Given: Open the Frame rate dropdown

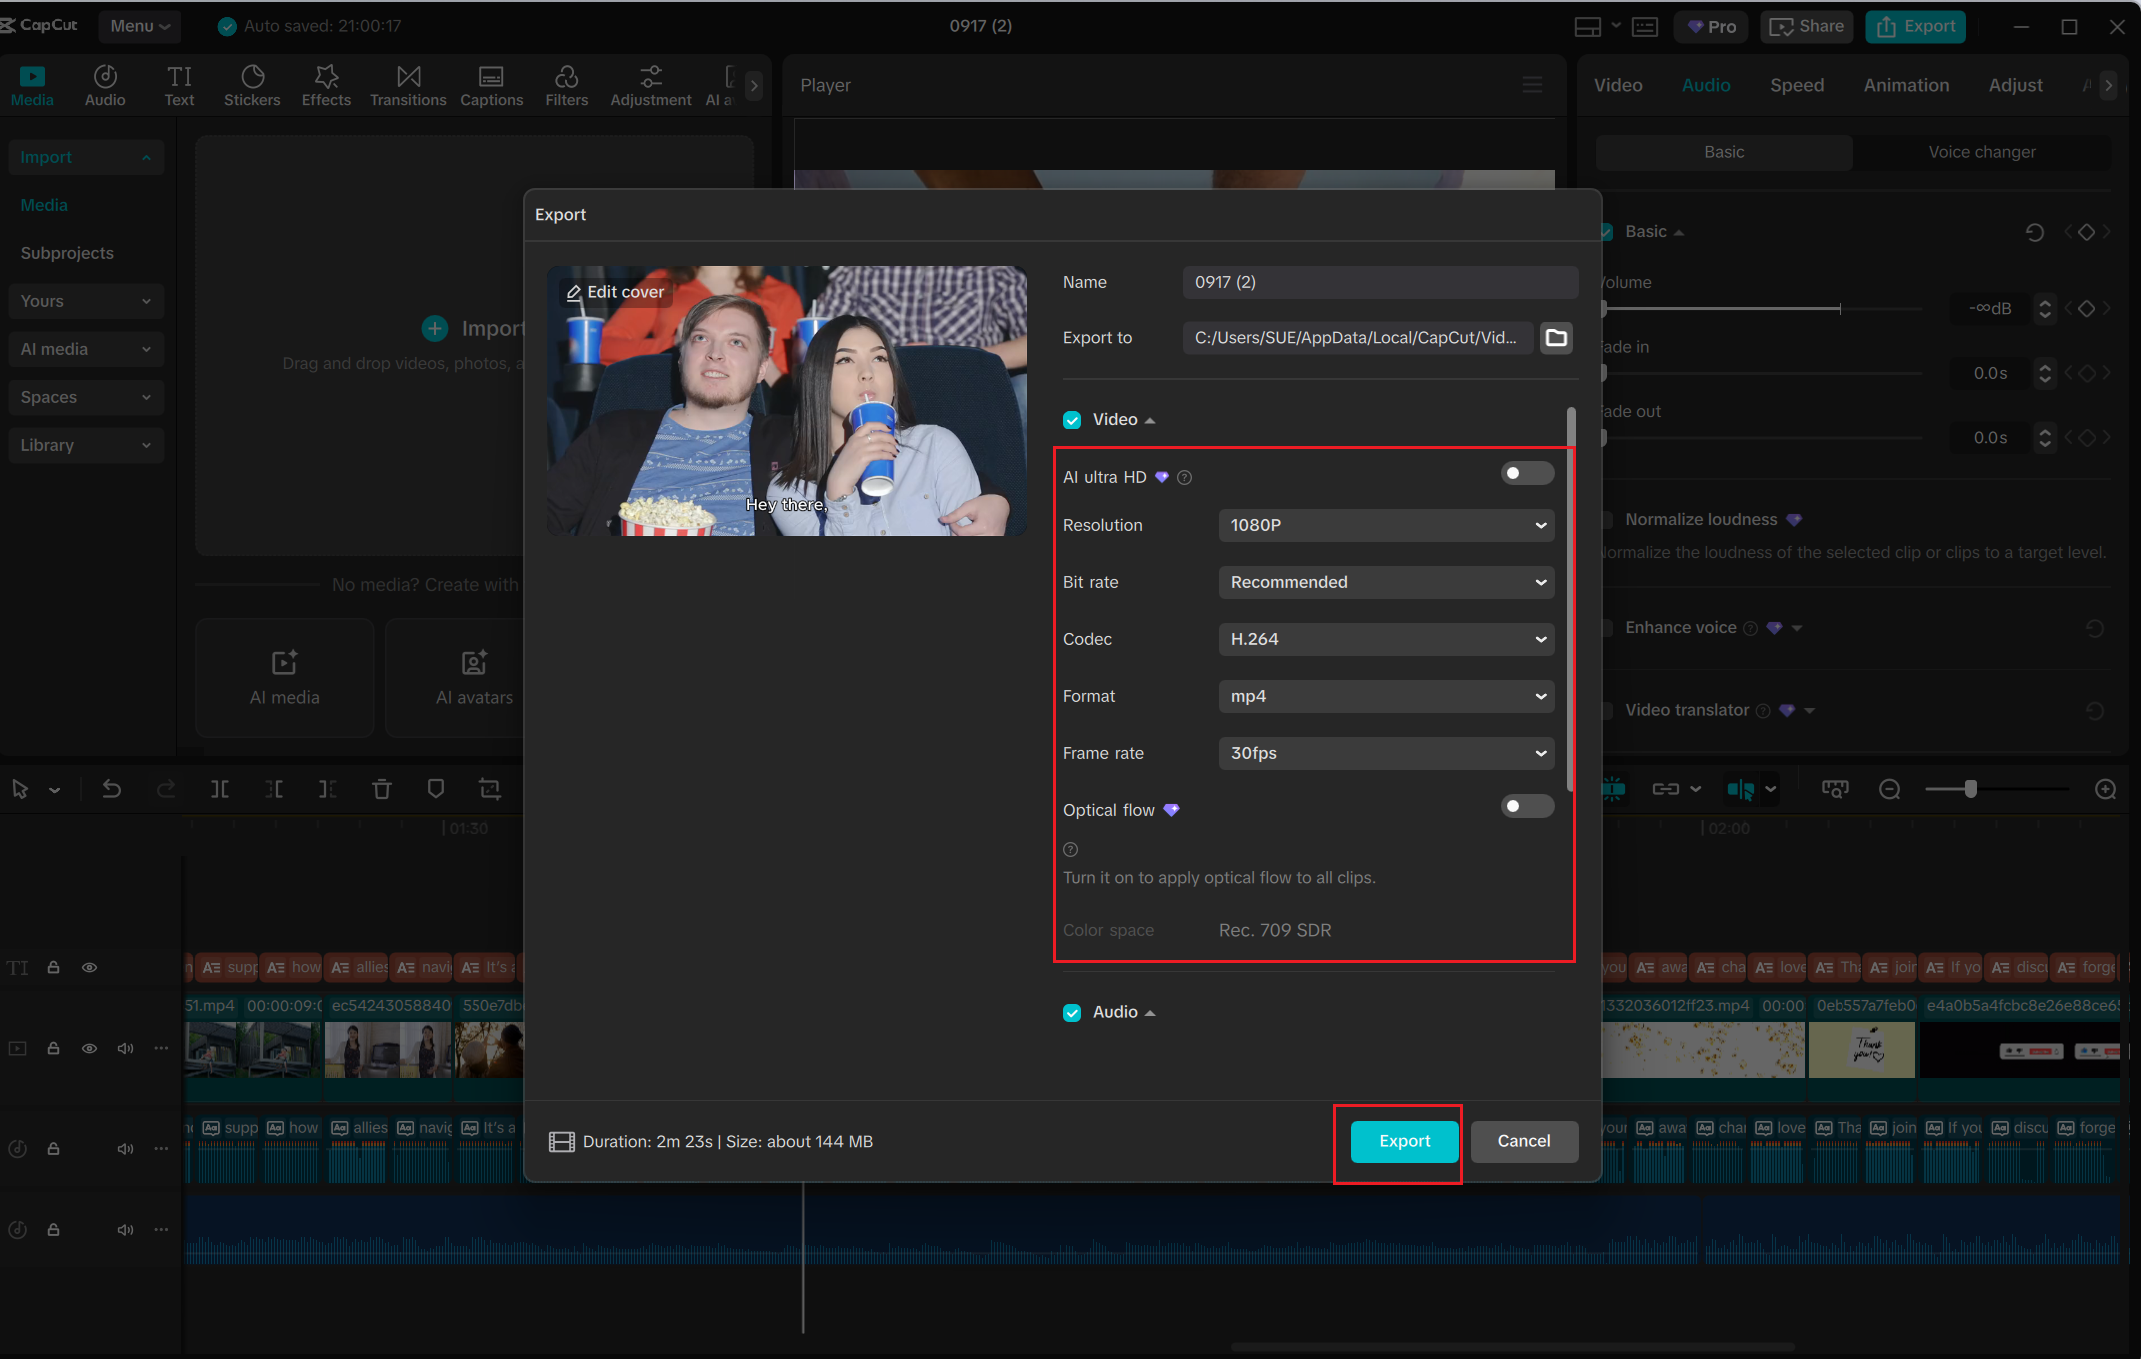Looking at the screenshot, I should point(1385,753).
